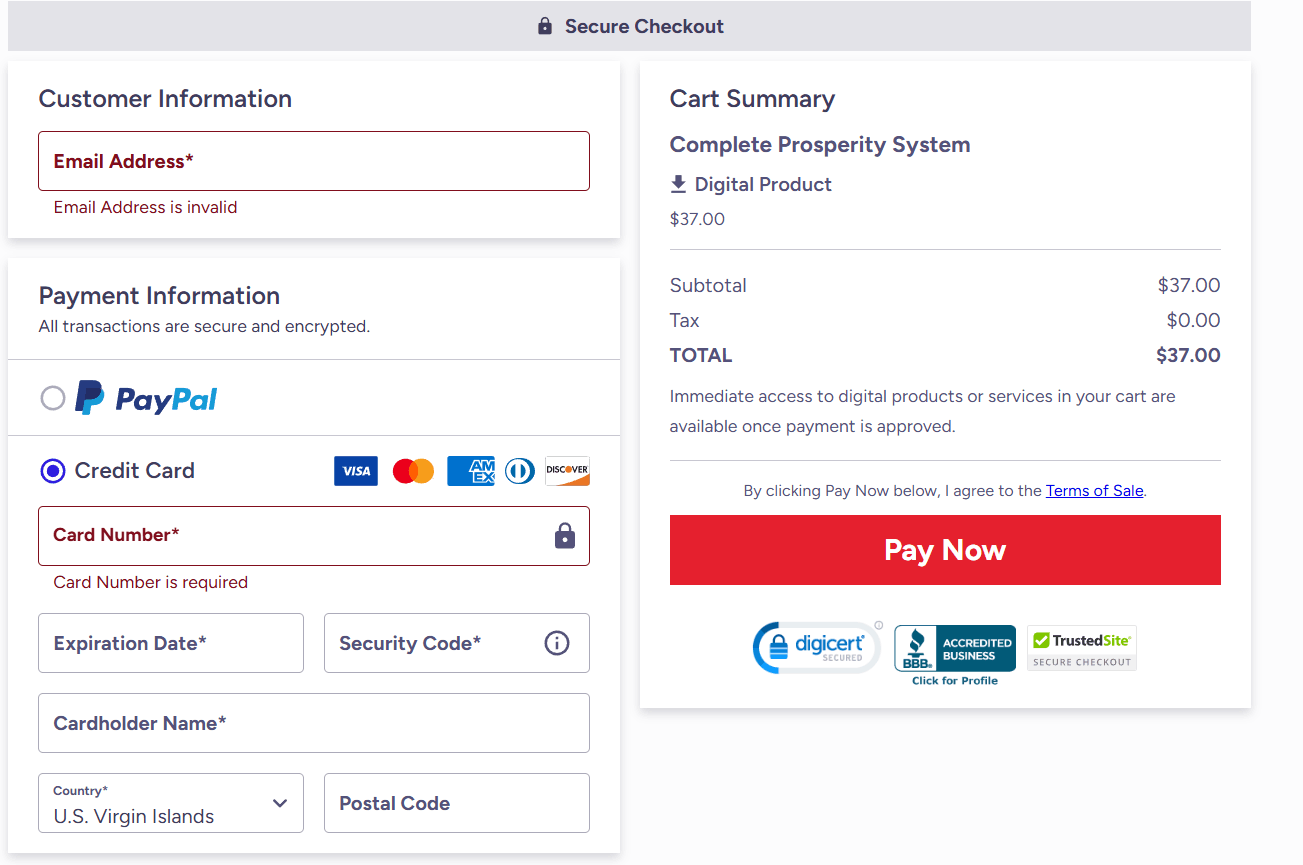Click the Mastercard logo icon
Image resolution: width=1303 pixels, height=865 pixels.
(413, 471)
